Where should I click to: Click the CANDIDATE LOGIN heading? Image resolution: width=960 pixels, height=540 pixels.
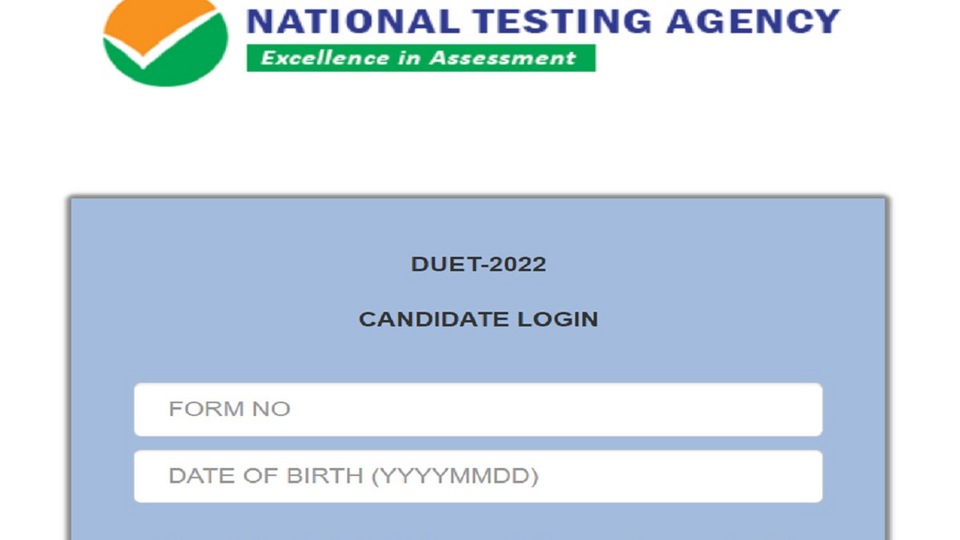pos(478,319)
